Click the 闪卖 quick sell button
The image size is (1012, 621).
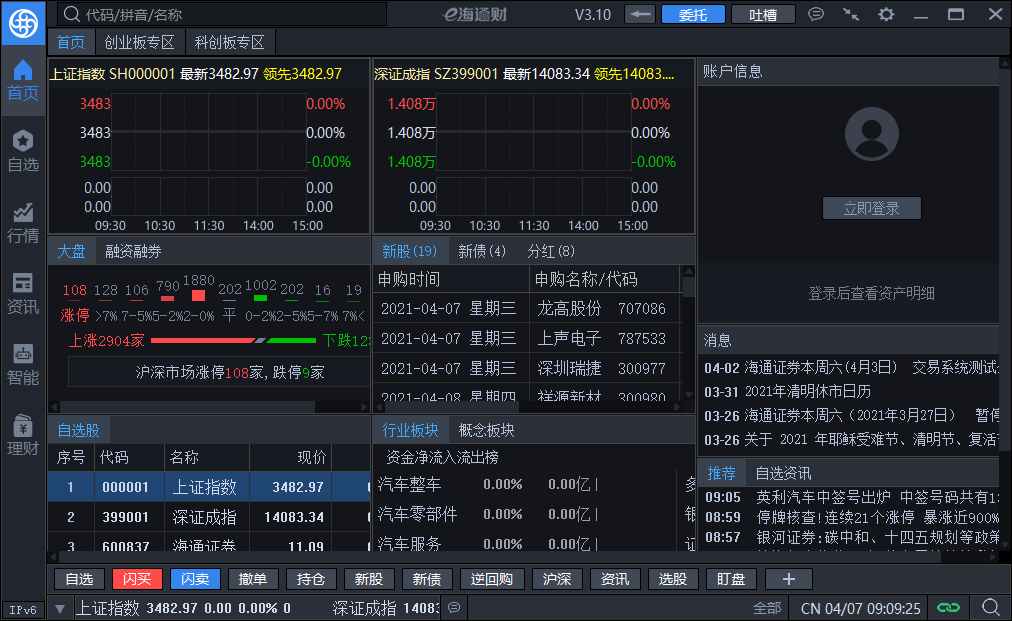click(x=195, y=579)
